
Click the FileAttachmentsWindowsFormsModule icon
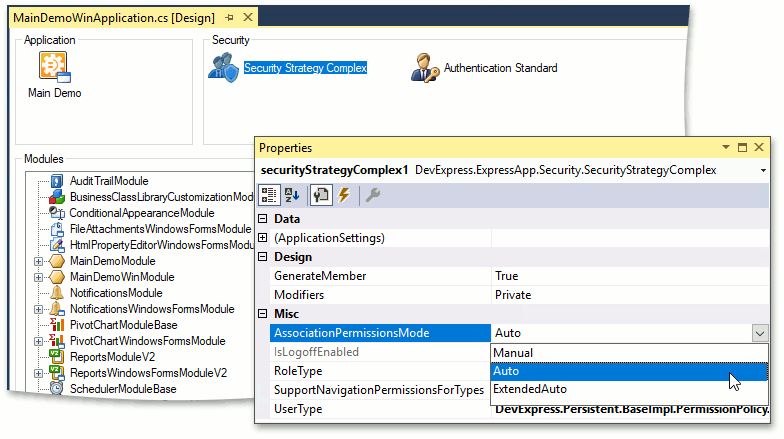pyautogui.click(x=57, y=229)
